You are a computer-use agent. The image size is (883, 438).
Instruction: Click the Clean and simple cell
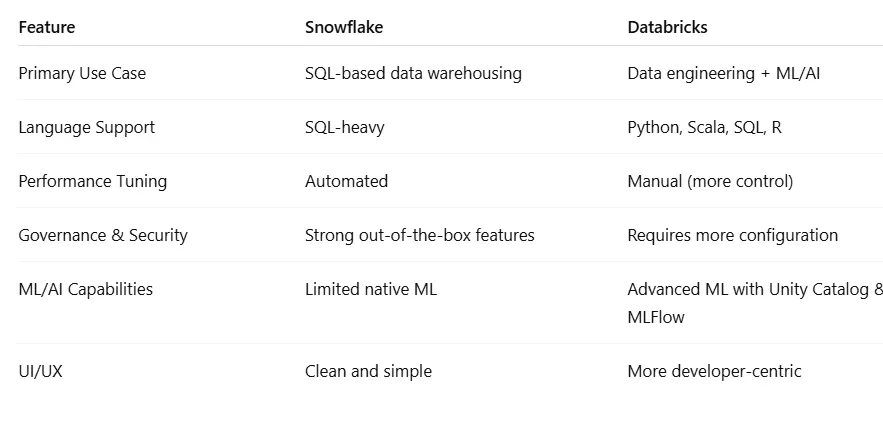pos(368,372)
